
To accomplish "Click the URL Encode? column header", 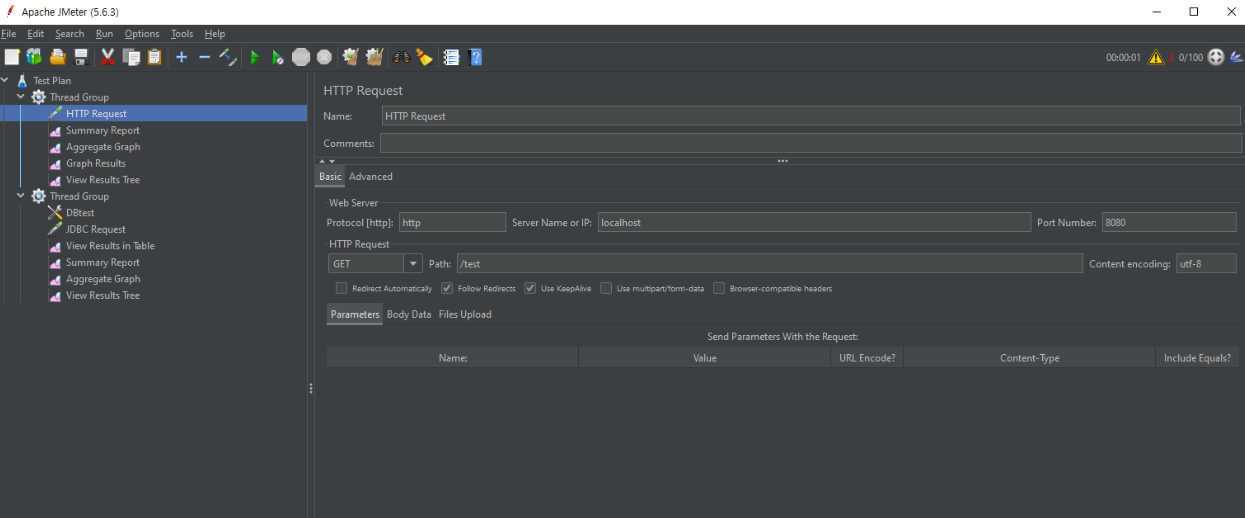I will pyautogui.click(x=867, y=358).
